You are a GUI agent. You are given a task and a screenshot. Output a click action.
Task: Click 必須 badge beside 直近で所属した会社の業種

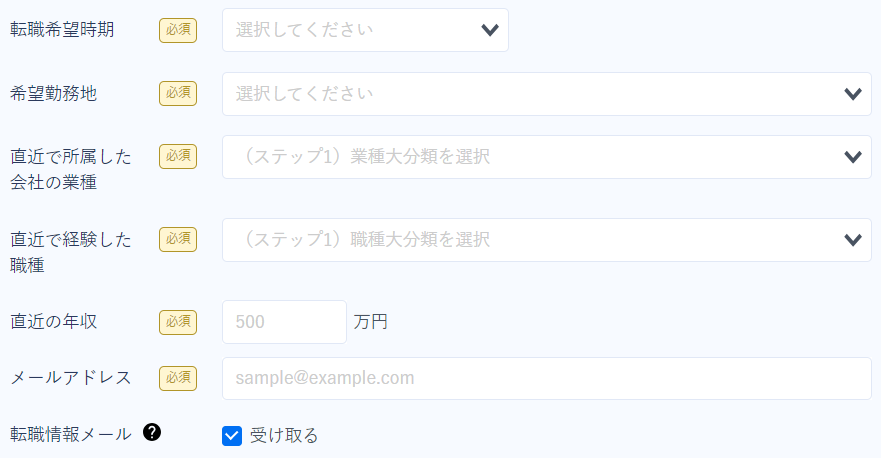point(178,156)
